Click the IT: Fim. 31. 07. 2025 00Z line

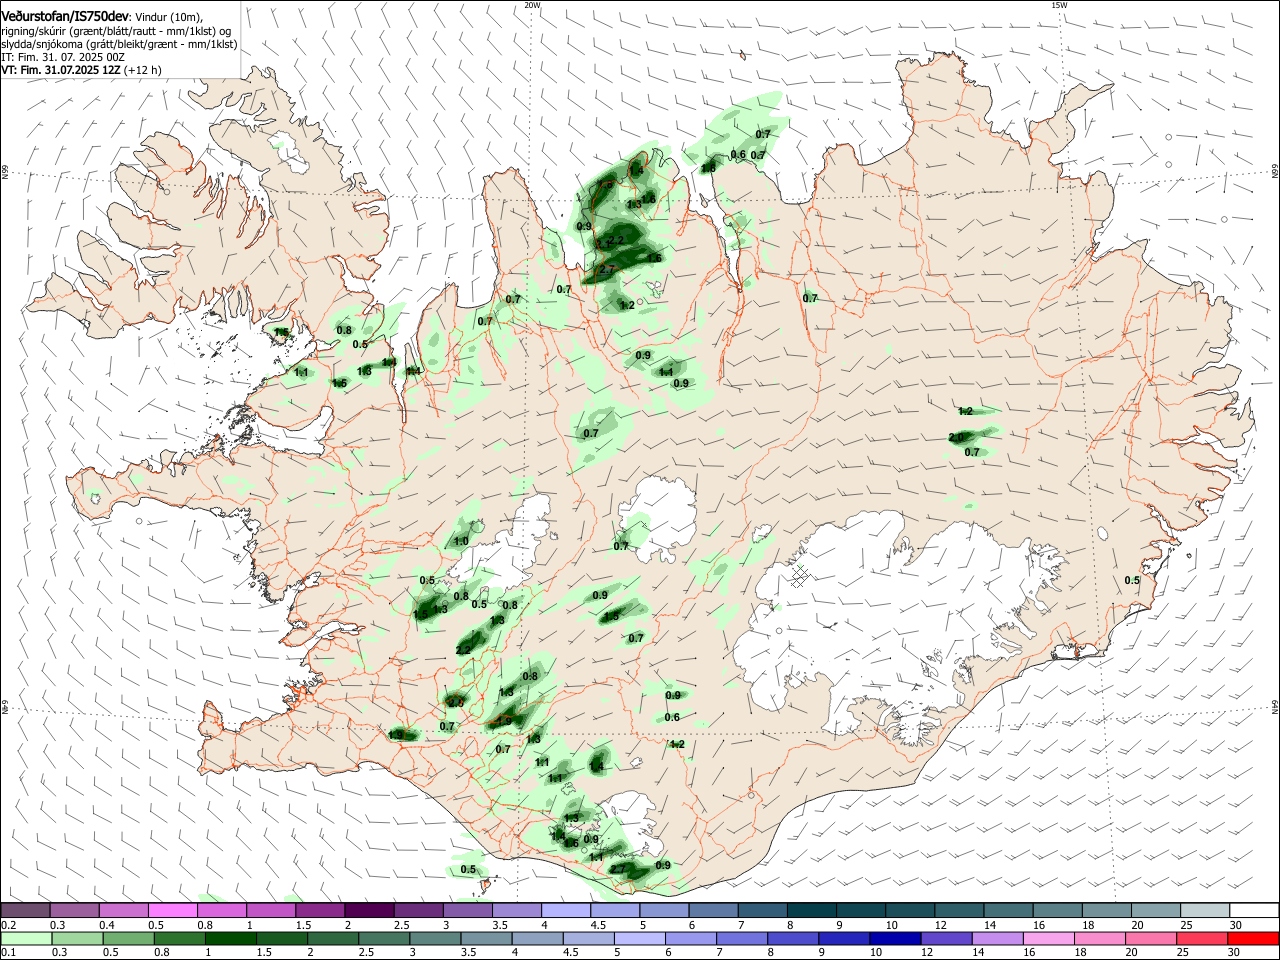(x=63, y=57)
